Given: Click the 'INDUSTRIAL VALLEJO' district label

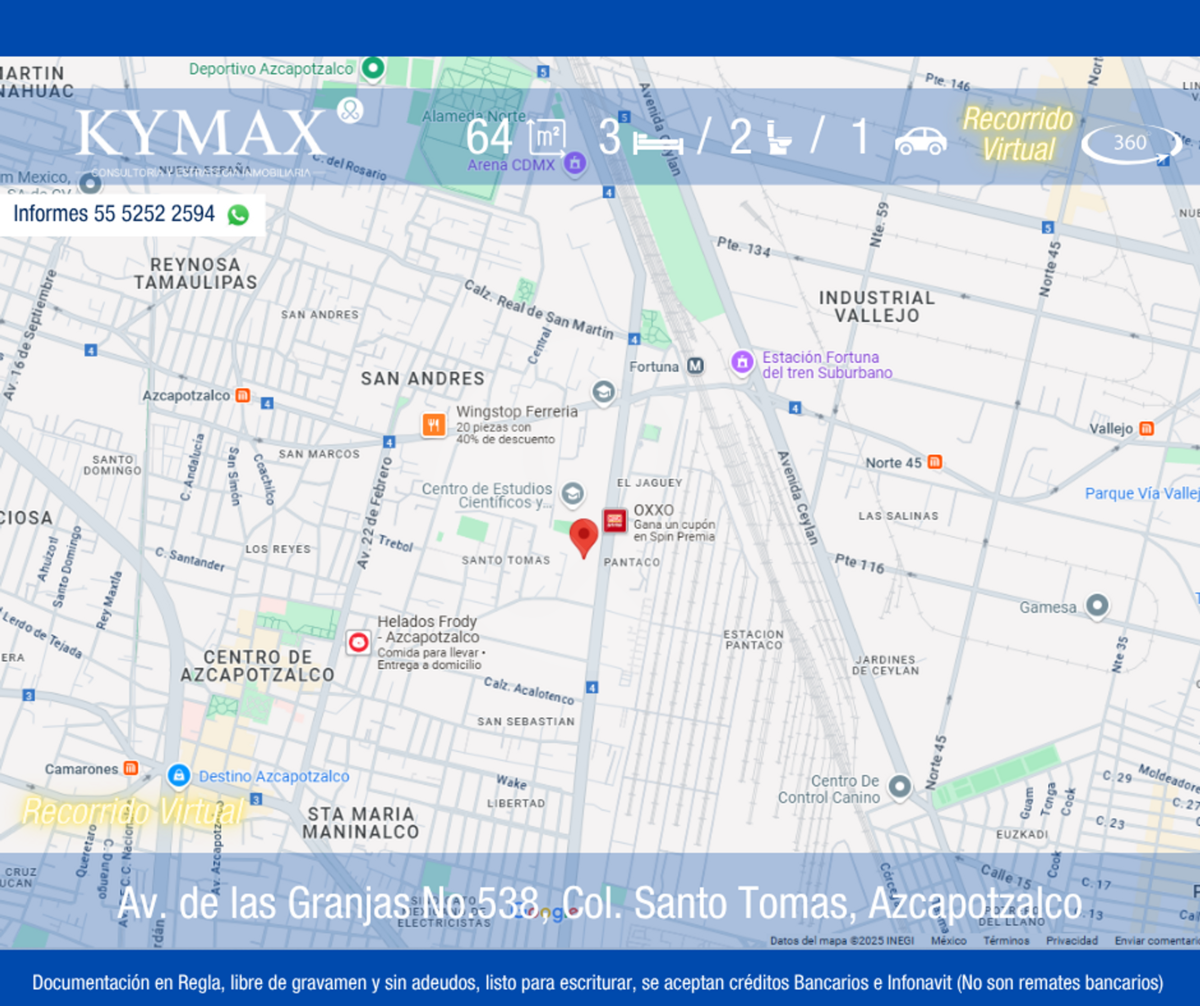Looking at the screenshot, I should [x=877, y=306].
